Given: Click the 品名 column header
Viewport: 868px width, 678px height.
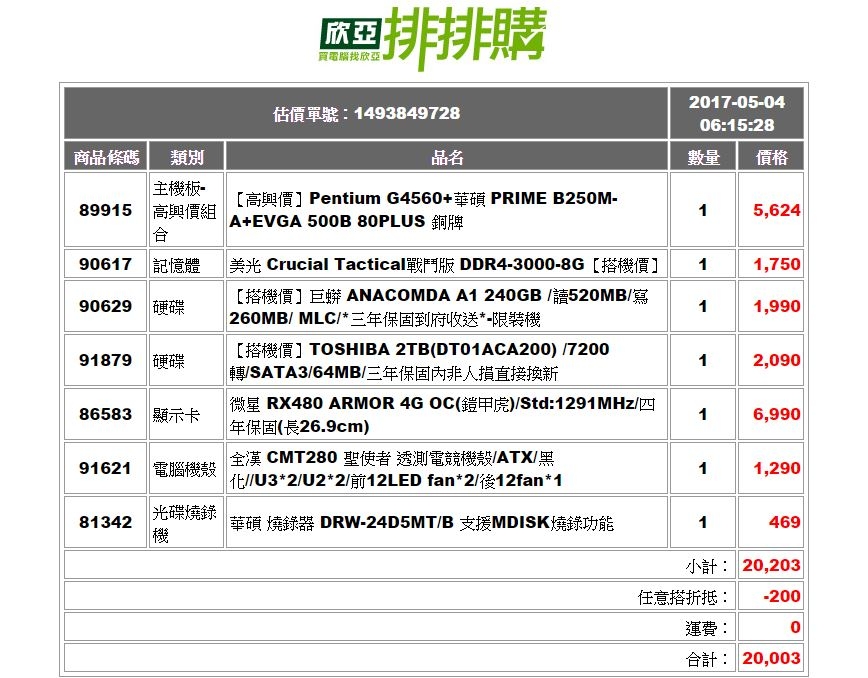Looking at the screenshot, I should coord(447,158).
